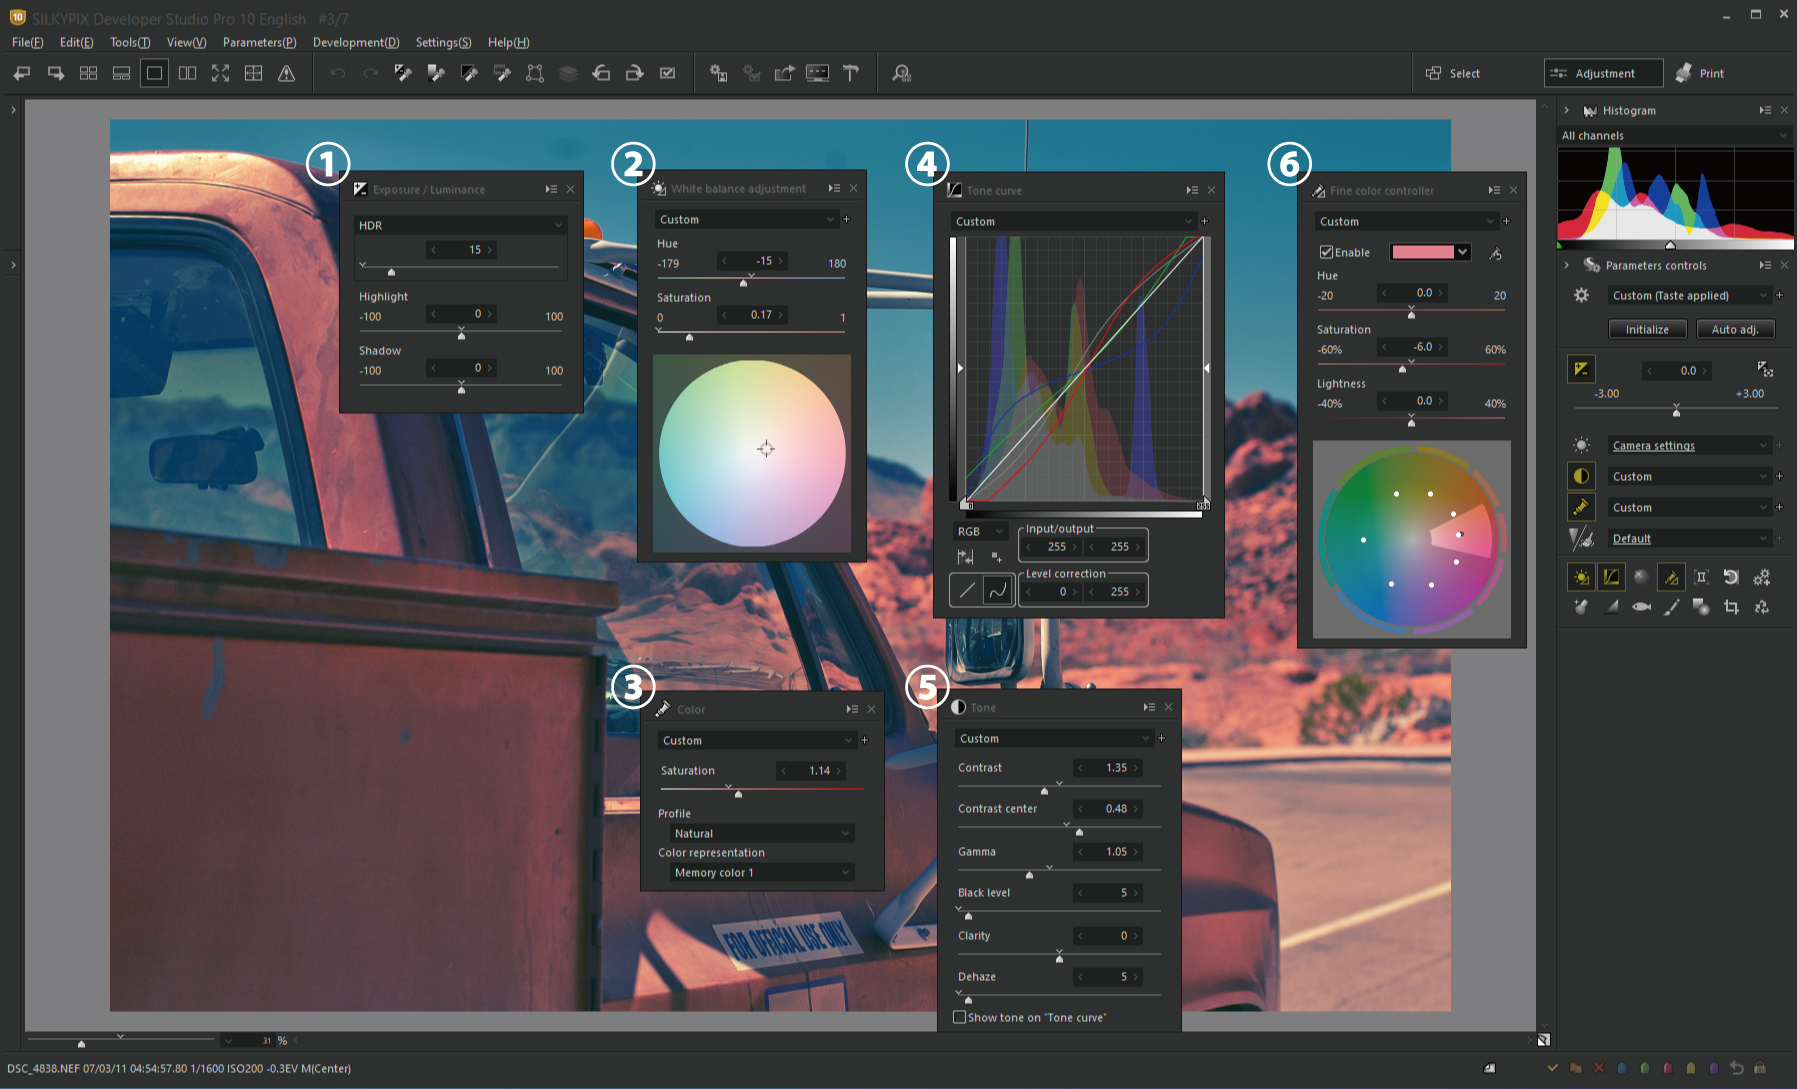Viewport: 1797px width, 1089px height.
Task: Open HDR dropdown in Exposure panel
Action: [x=461, y=225]
